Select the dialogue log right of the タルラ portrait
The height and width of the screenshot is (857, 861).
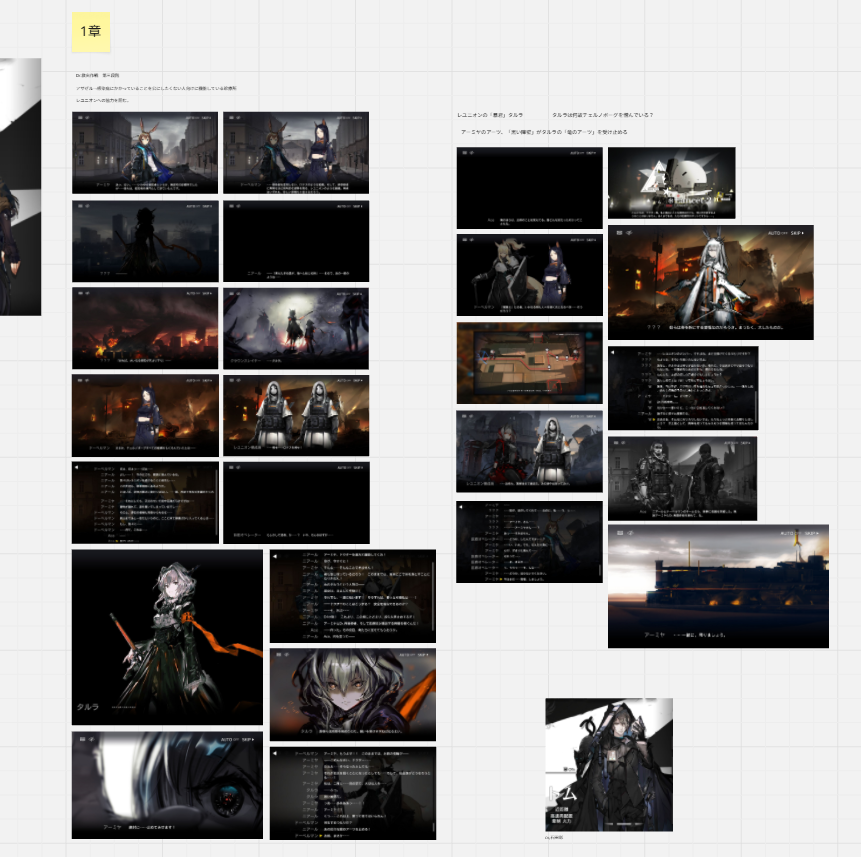click(x=353, y=596)
